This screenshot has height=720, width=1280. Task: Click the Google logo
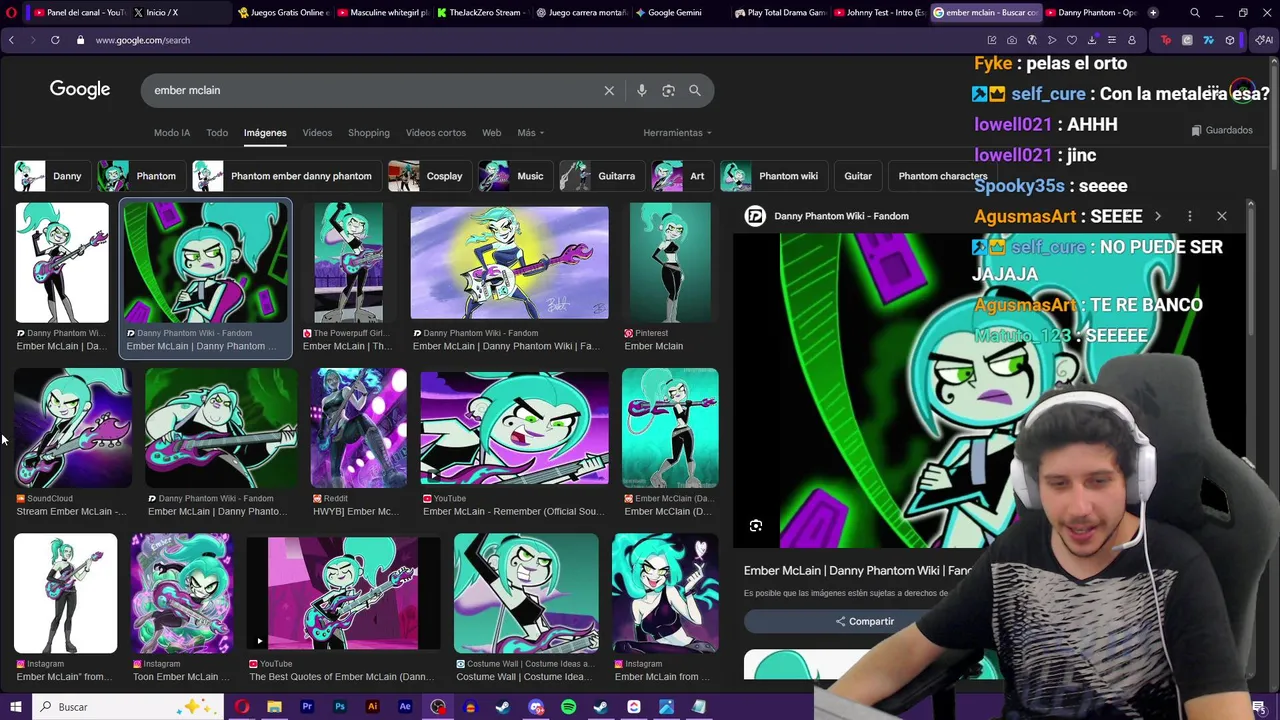click(x=80, y=90)
